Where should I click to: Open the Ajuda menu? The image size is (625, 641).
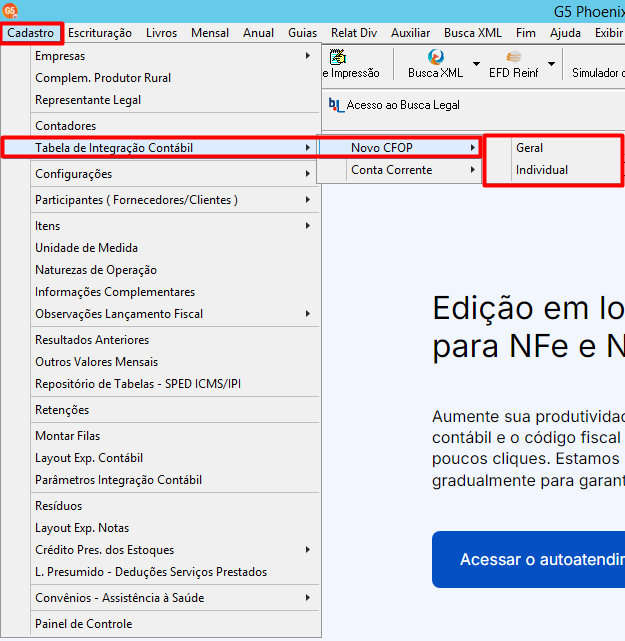[565, 33]
